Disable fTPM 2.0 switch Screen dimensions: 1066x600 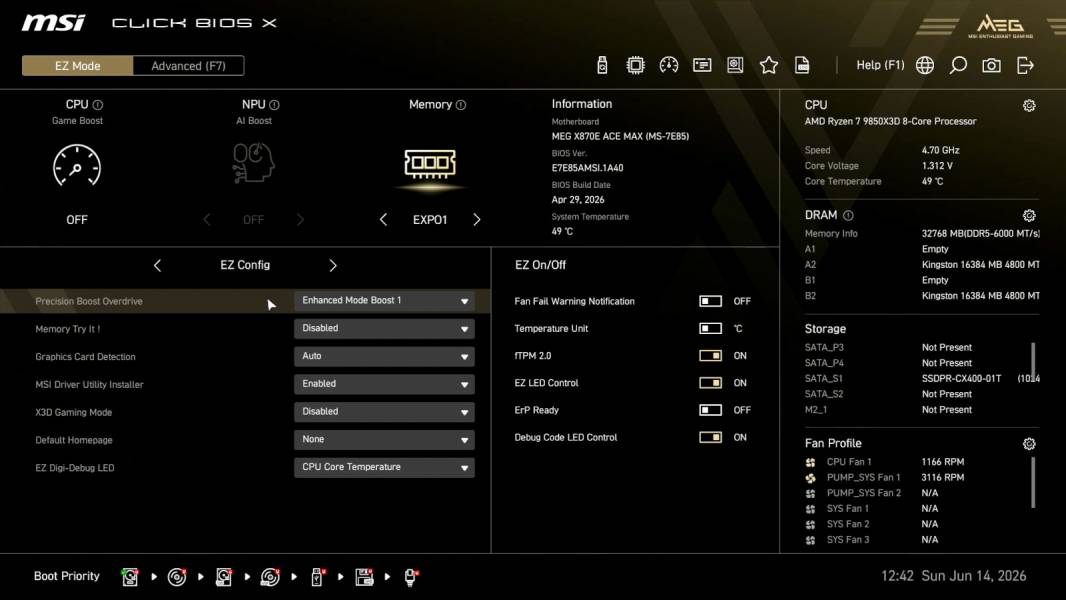tap(710, 355)
